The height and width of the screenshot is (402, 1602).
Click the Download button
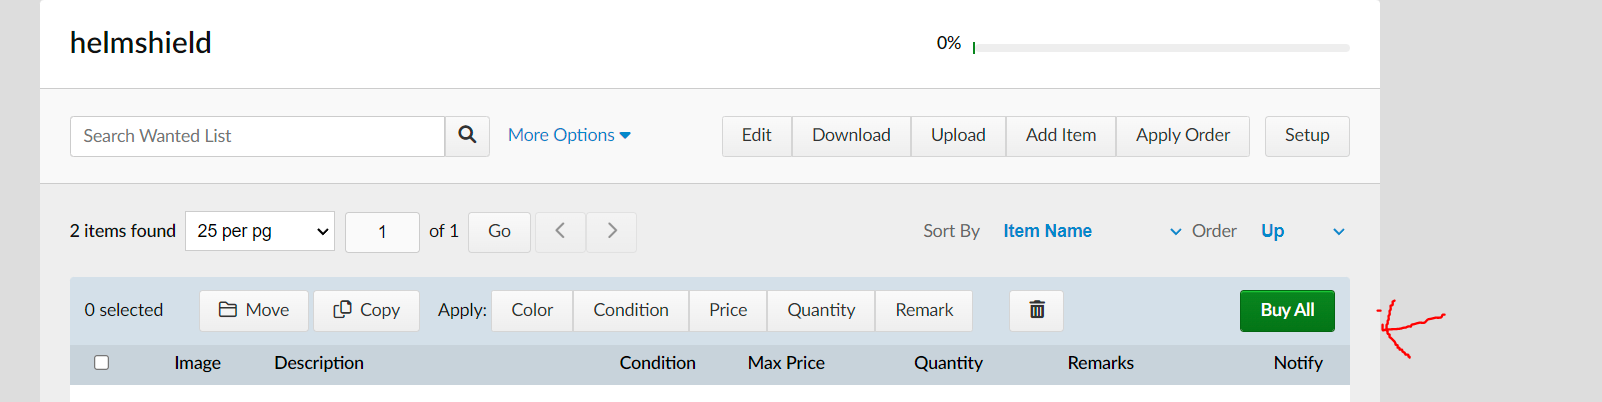(x=851, y=136)
